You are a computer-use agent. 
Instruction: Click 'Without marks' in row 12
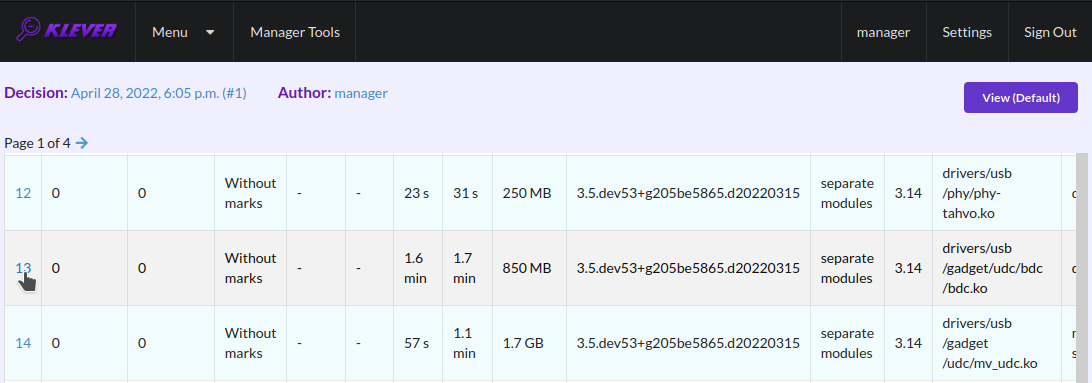click(x=250, y=193)
